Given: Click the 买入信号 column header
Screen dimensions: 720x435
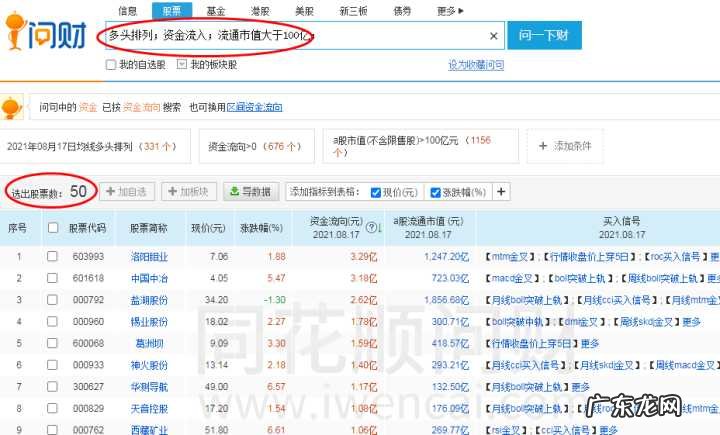Looking at the screenshot, I should click(x=622, y=227).
